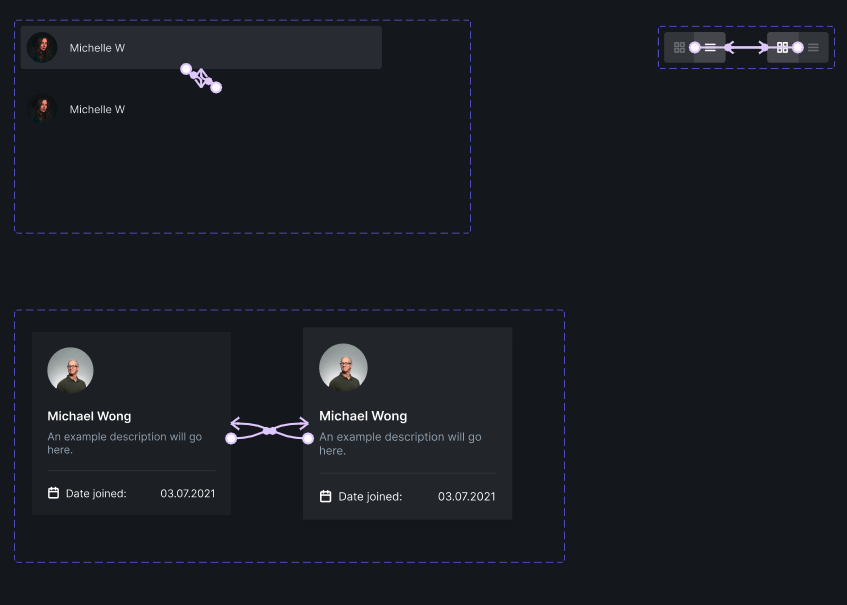This screenshot has height=605, width=847.
Task: Click calendar icon in left Michael Wong card
Action: (53, 493)
